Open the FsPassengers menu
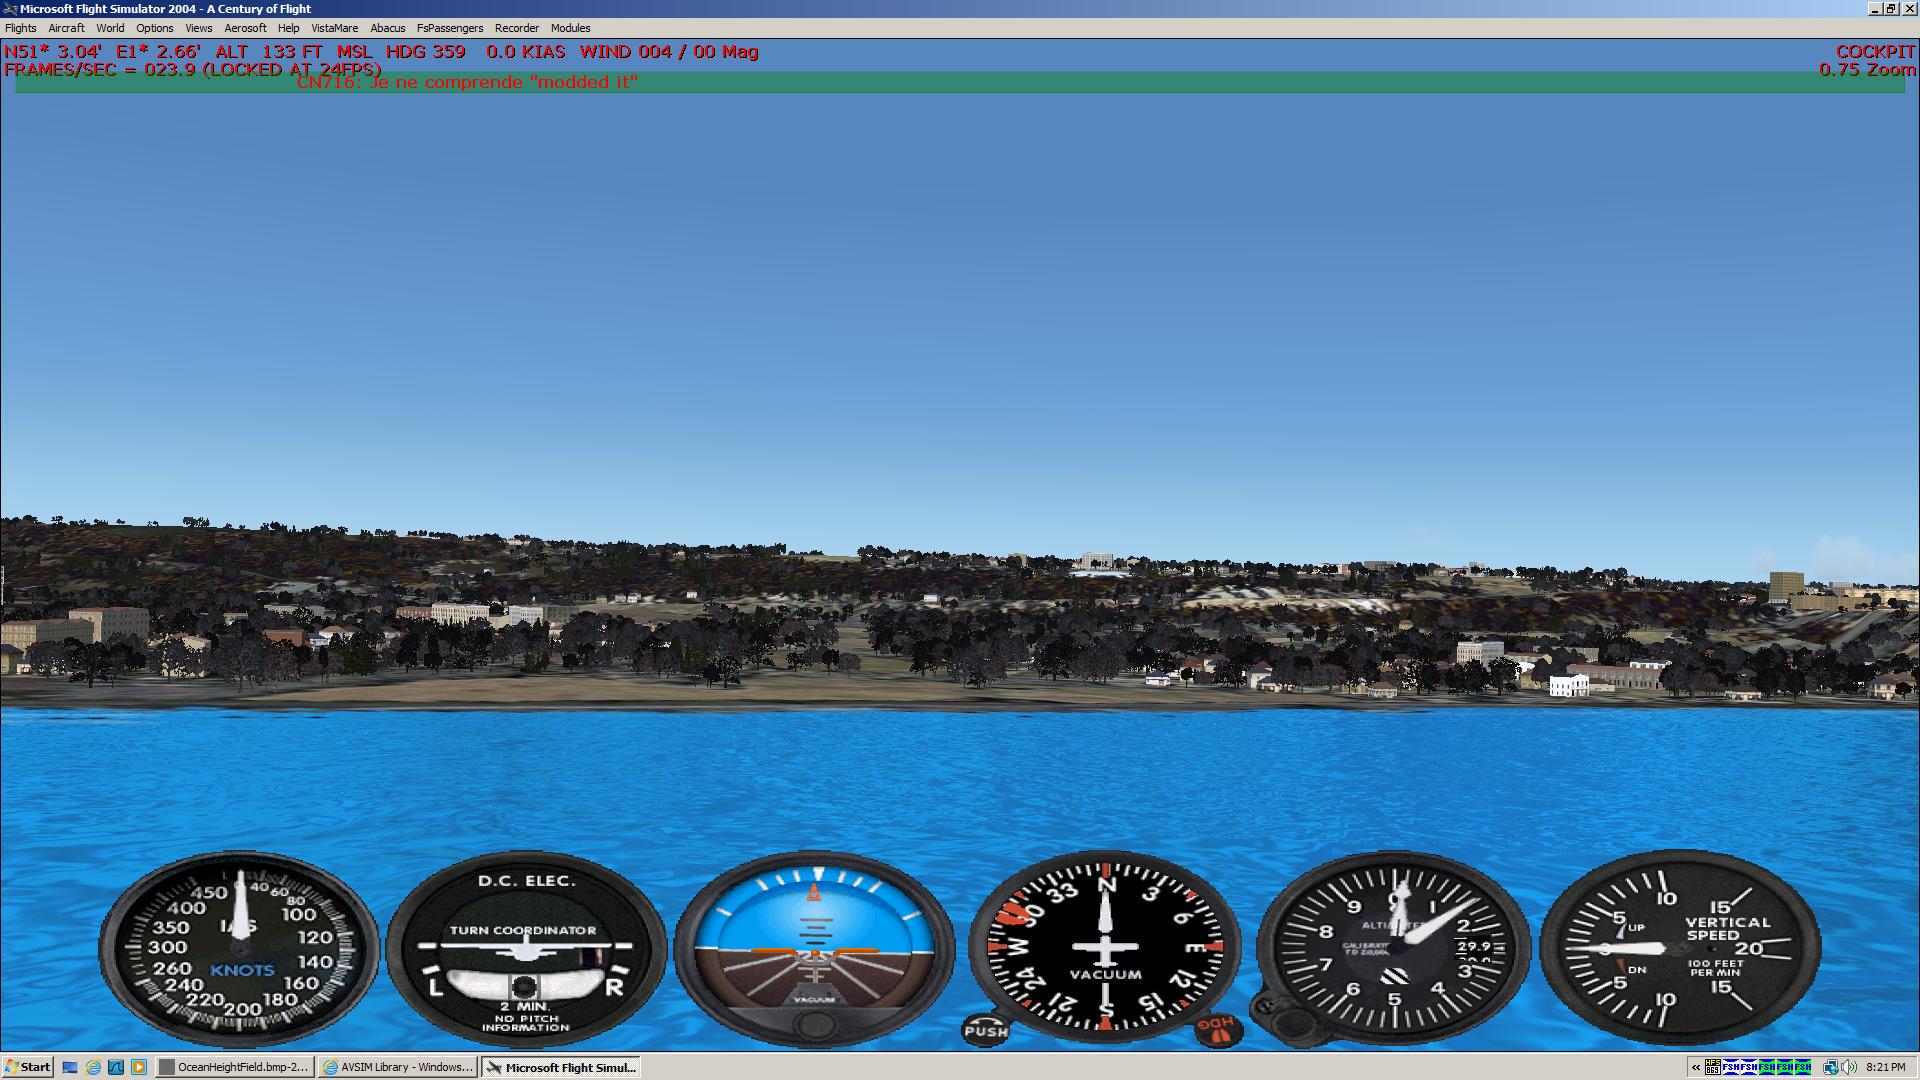 (449, 28)
